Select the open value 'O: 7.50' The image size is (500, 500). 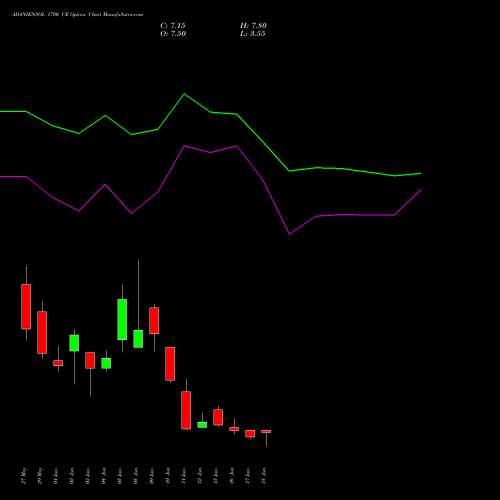pyautogui.click(x=173, y=34)
